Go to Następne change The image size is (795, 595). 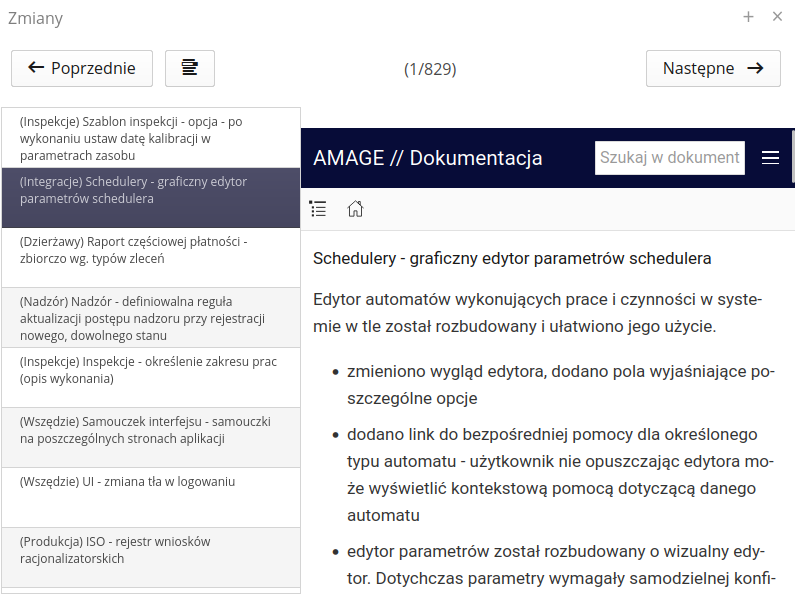click(x=713, y=68)
